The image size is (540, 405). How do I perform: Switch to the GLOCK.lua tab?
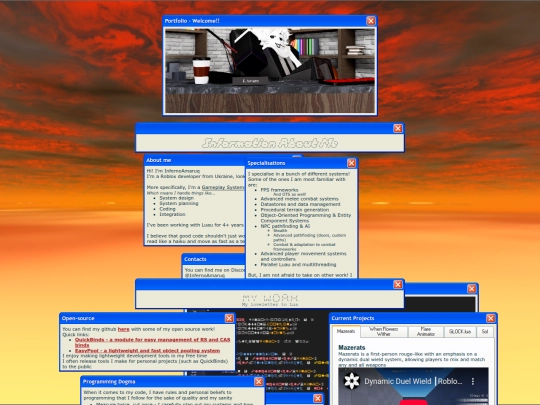(460, 332)
